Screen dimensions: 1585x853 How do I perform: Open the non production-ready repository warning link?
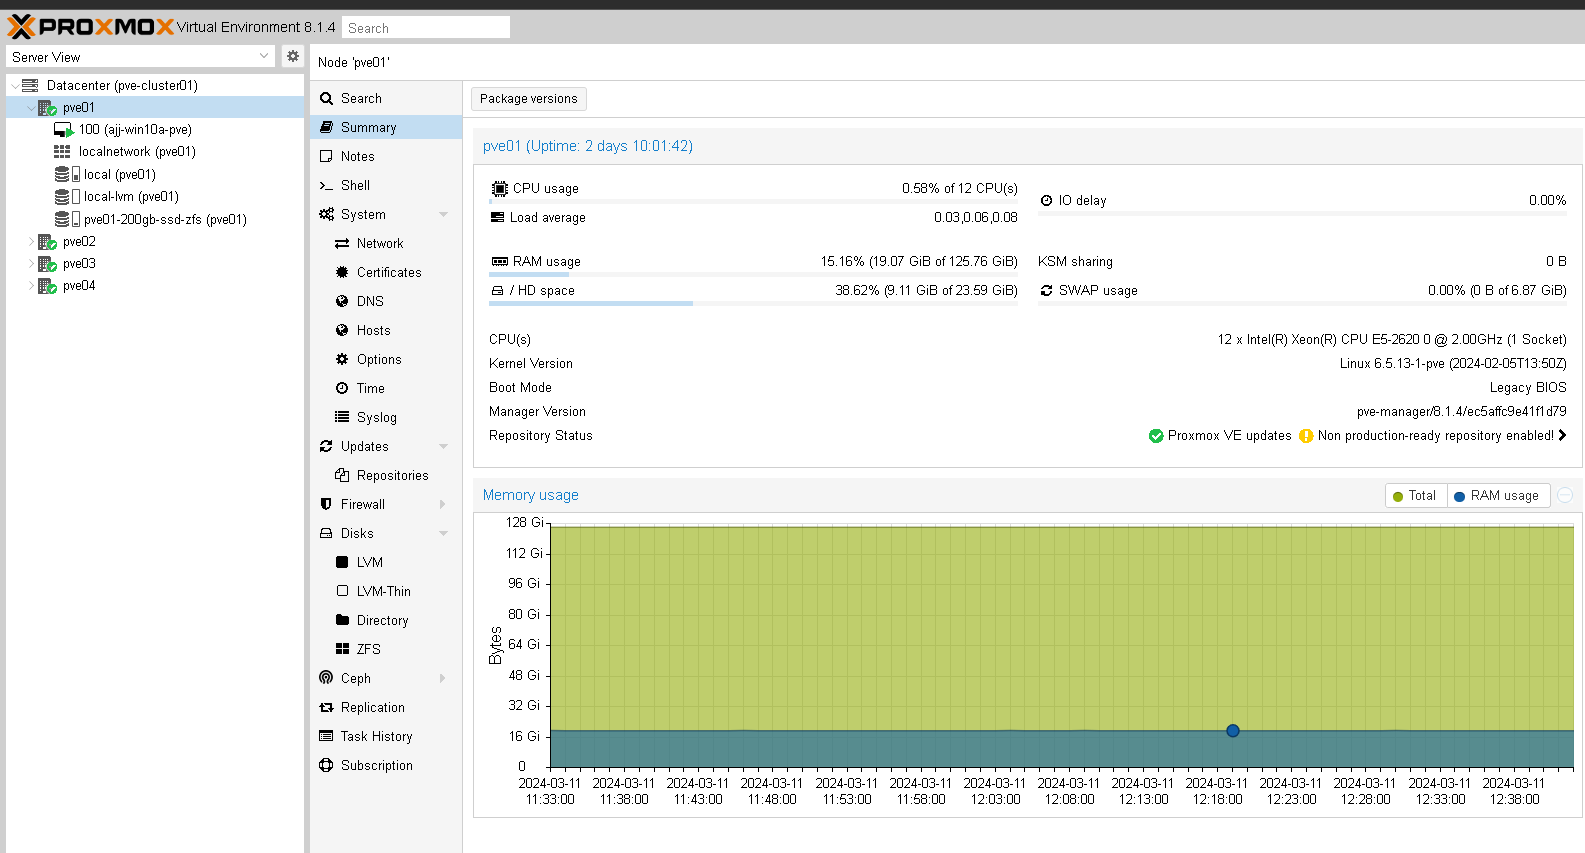1433,436
